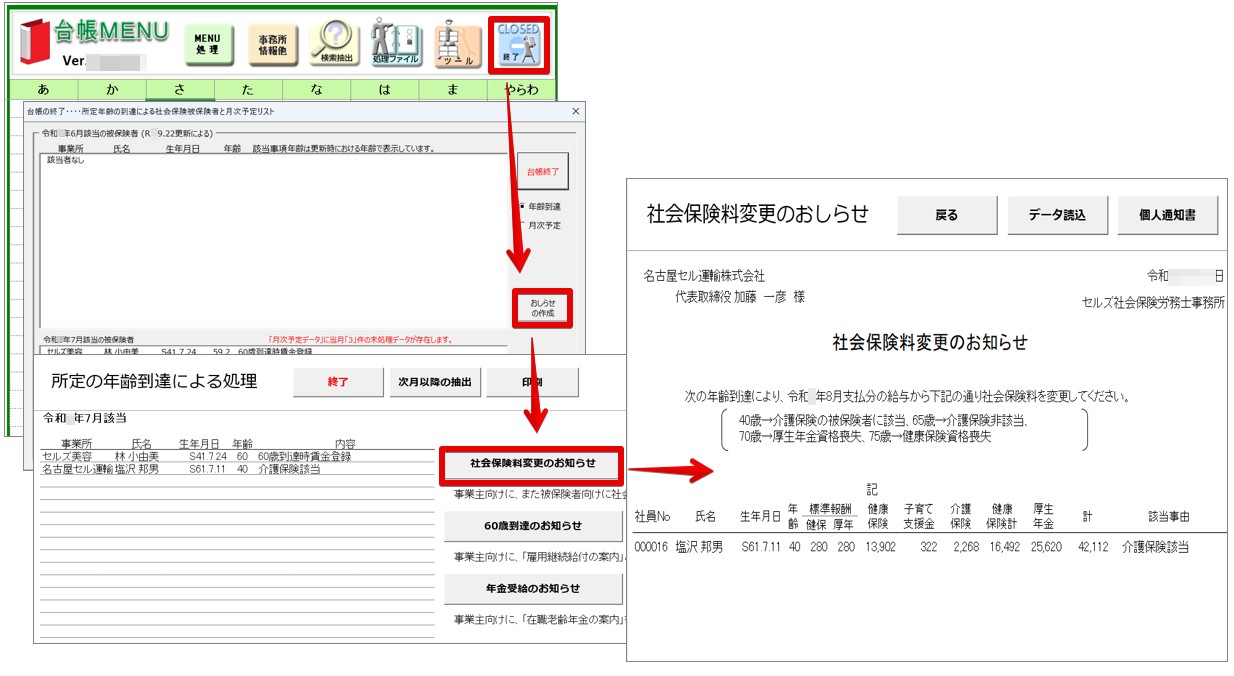Click the 年金受給のお知らせ button
The width and height of the screenshot is (1234, 676).
[x=533, y=588]
